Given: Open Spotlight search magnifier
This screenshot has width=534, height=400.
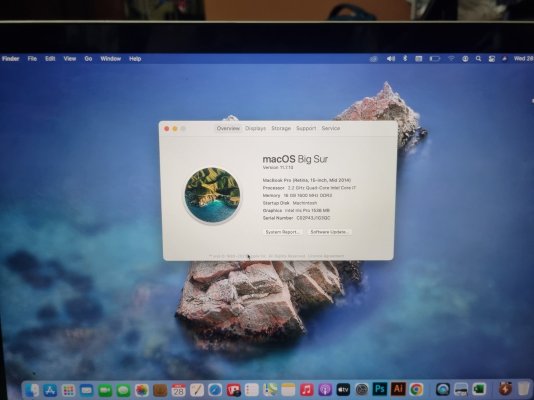Looking at the screenshot, I should click(478, 59).
